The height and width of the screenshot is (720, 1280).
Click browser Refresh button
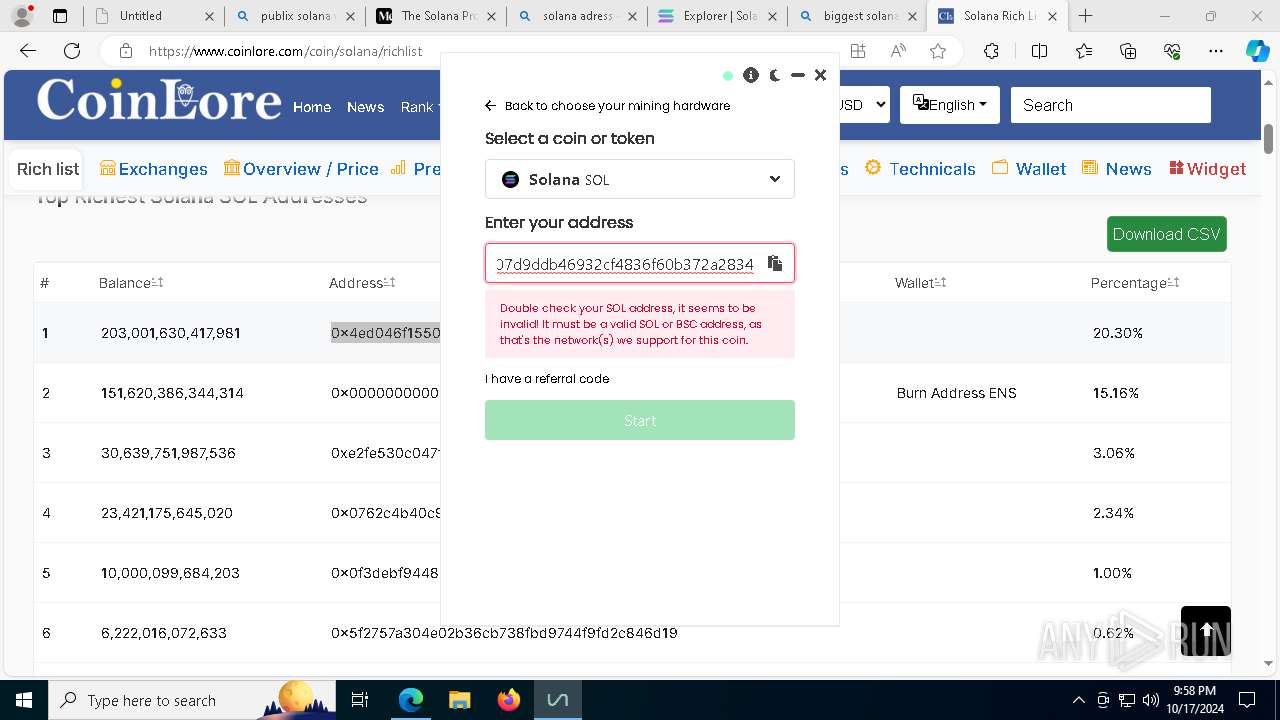coord(72,51)
